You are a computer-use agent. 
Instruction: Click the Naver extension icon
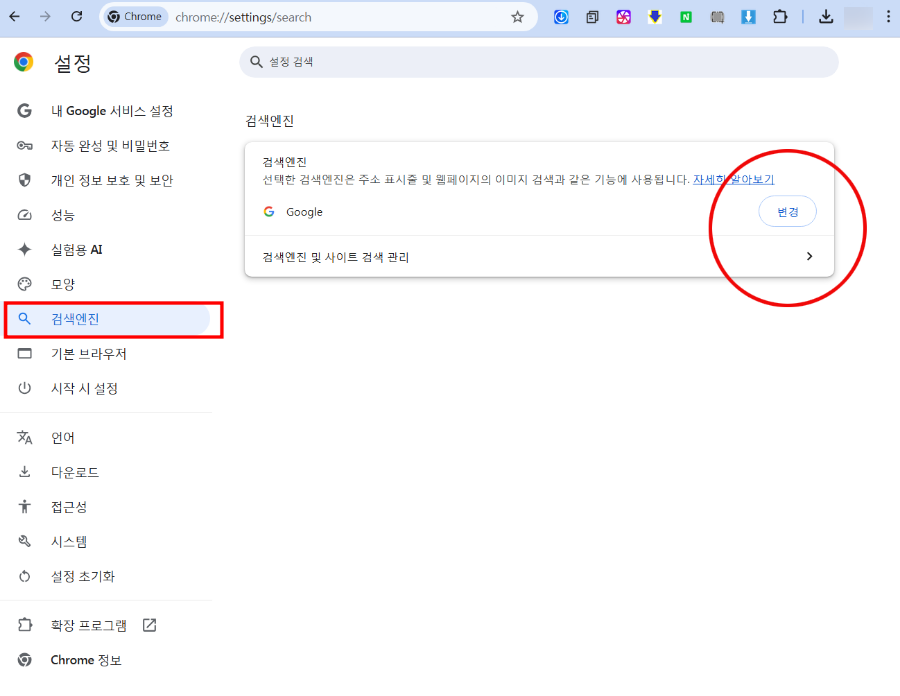coord(686,16)
